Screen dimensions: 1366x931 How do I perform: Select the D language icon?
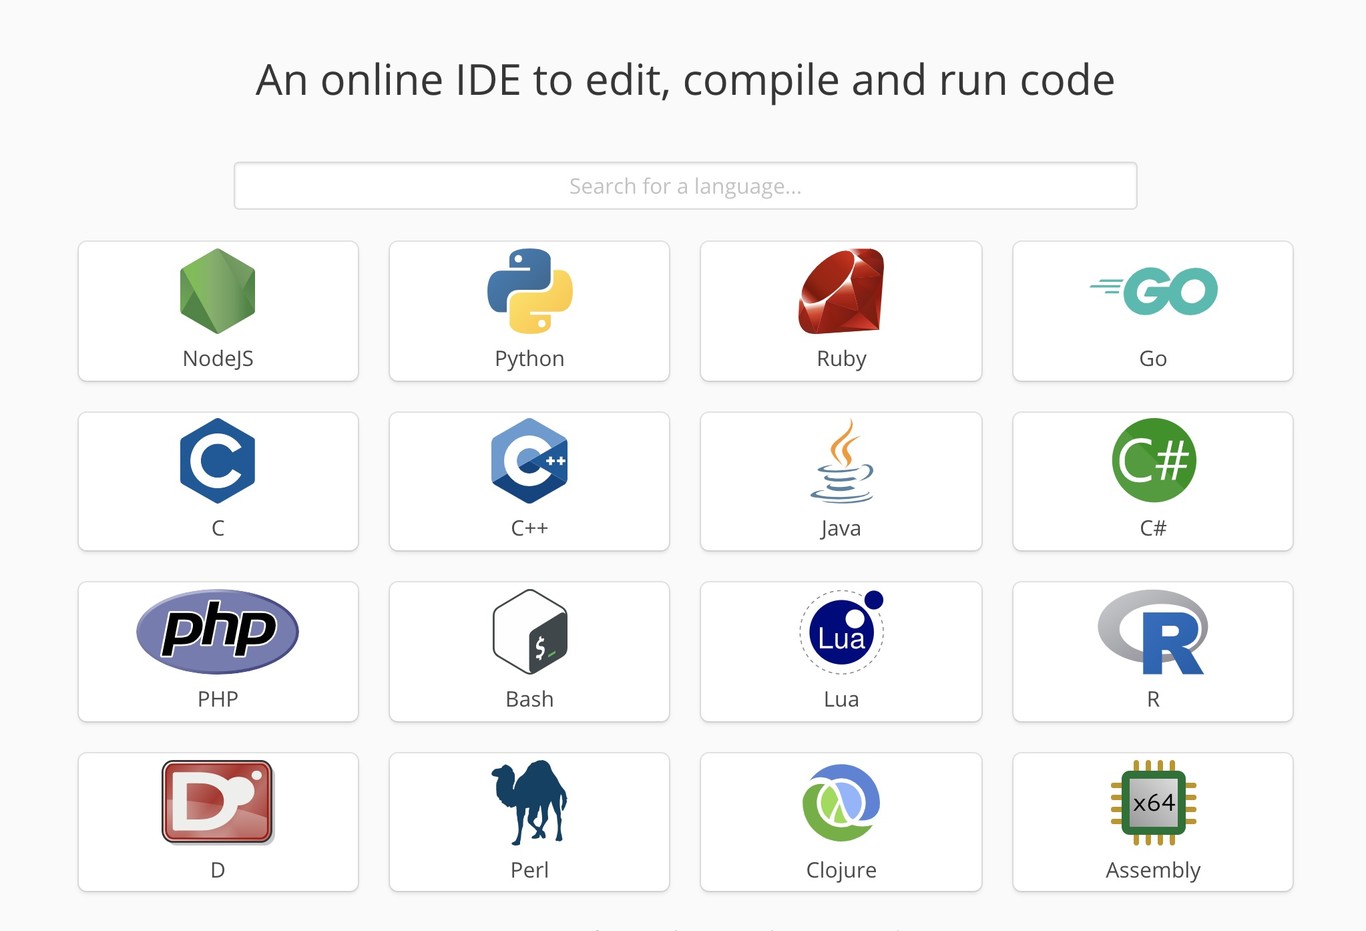click(217, 801)
